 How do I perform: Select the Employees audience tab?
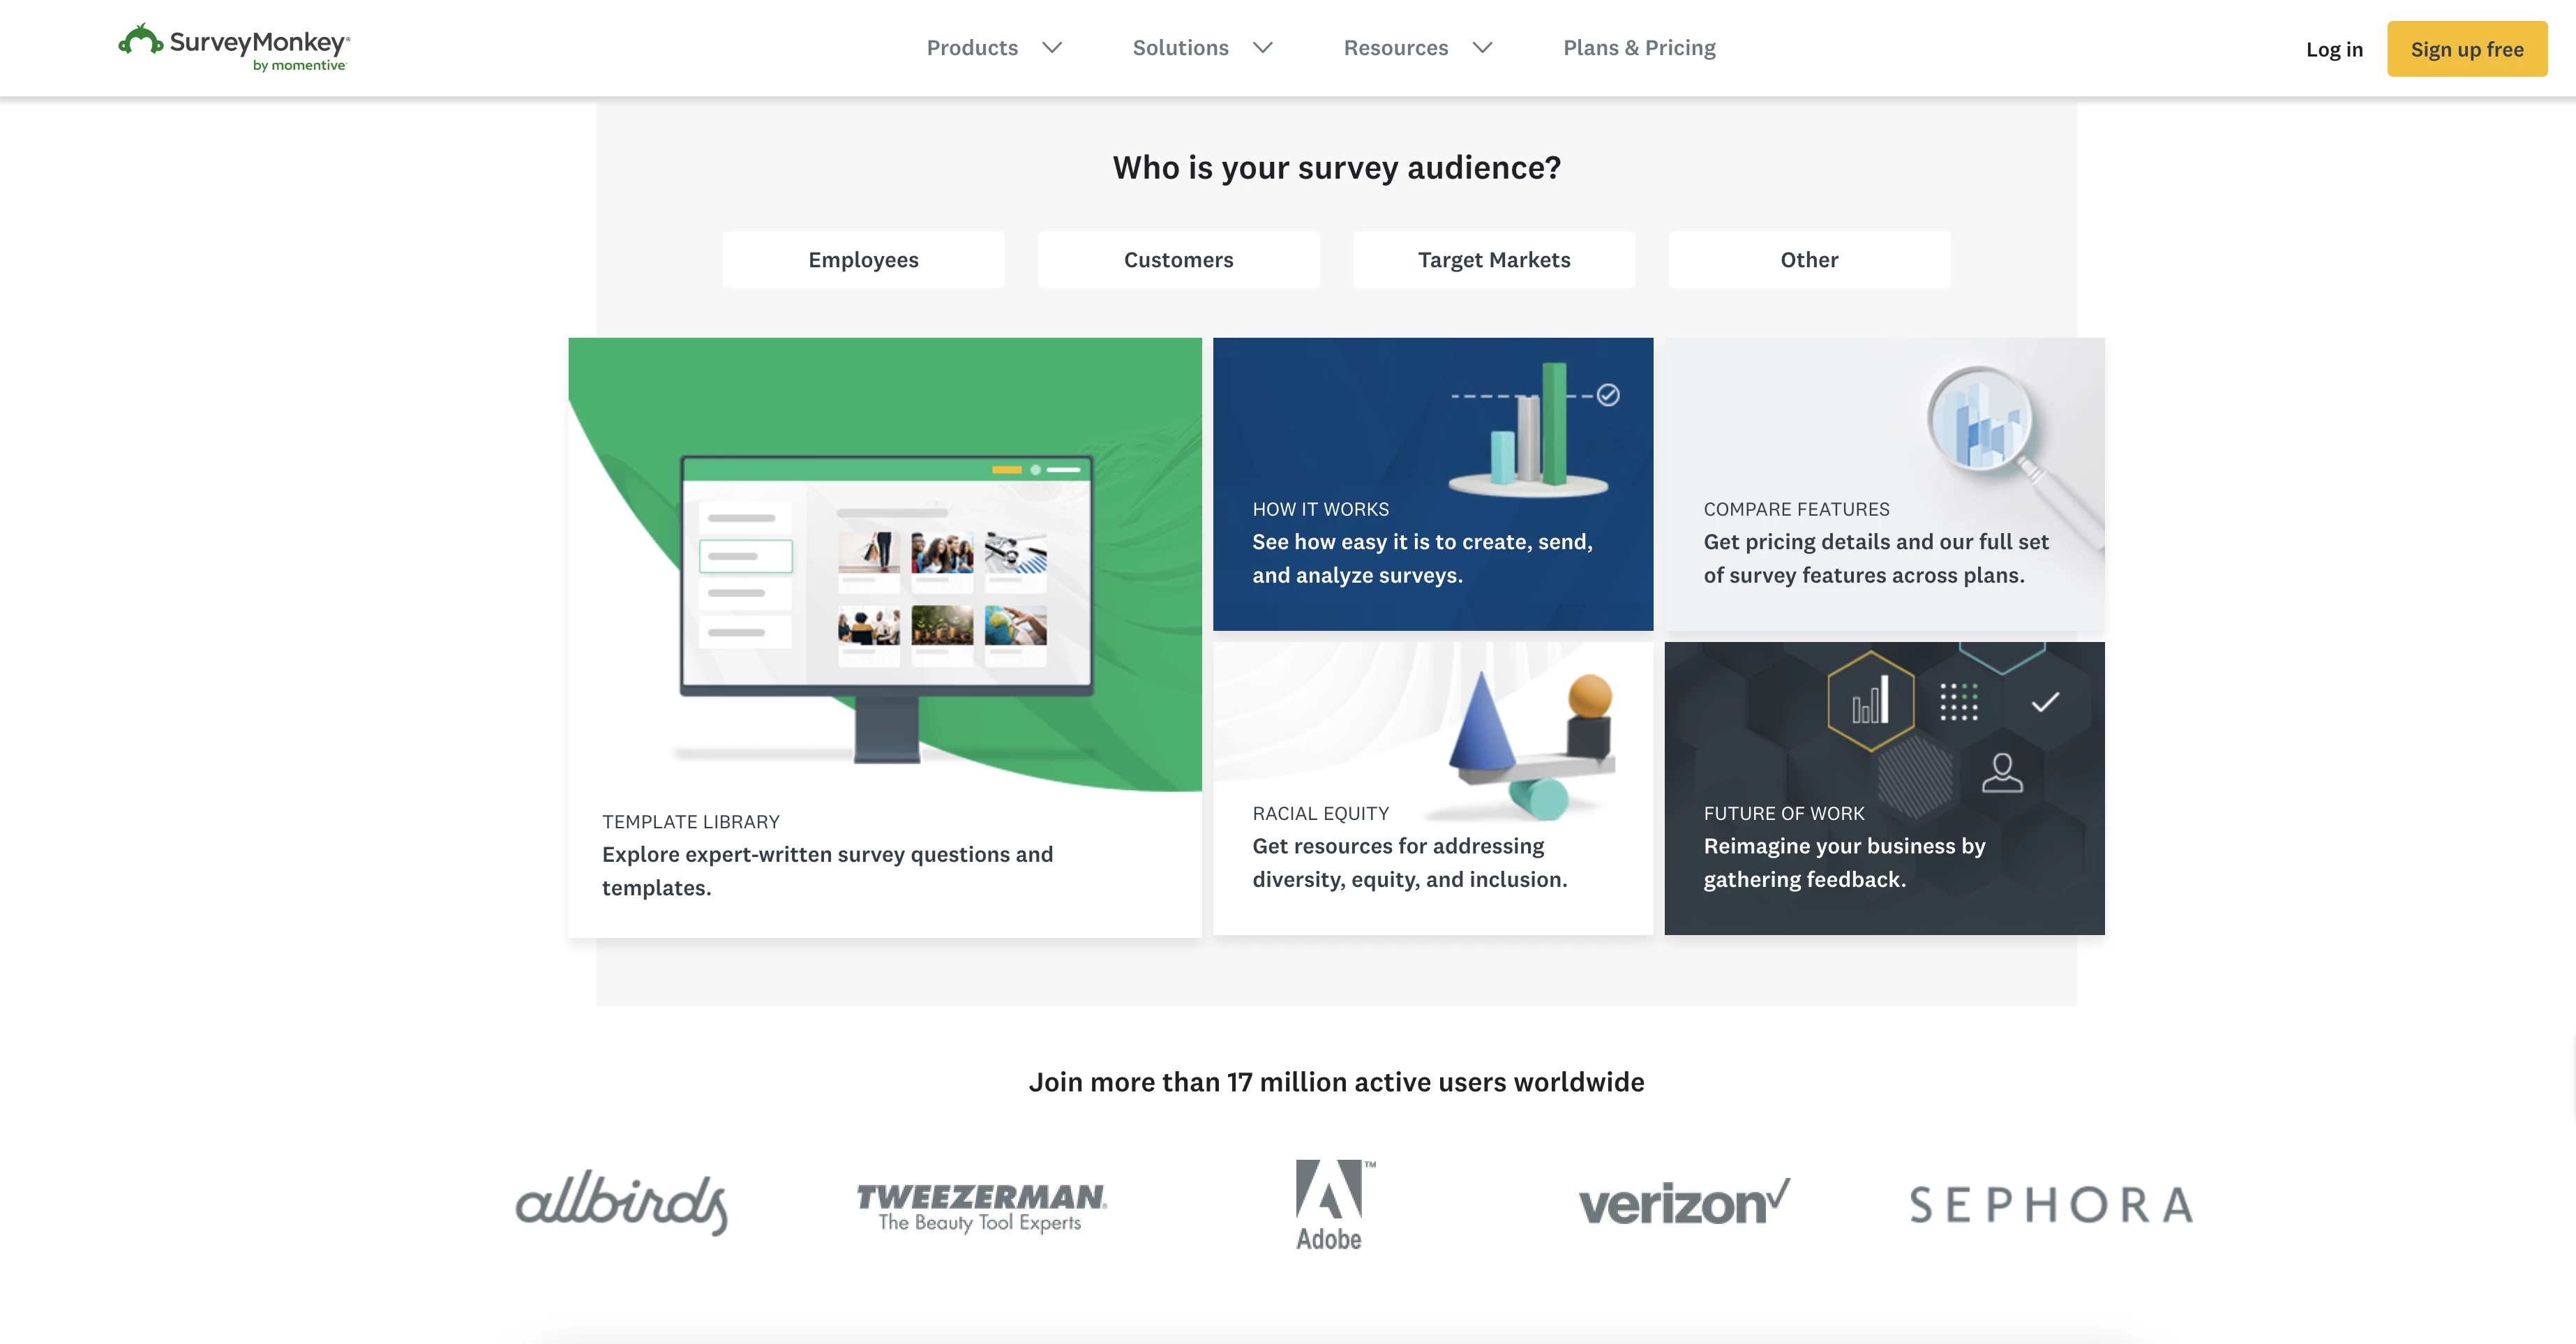coord(864,259)
